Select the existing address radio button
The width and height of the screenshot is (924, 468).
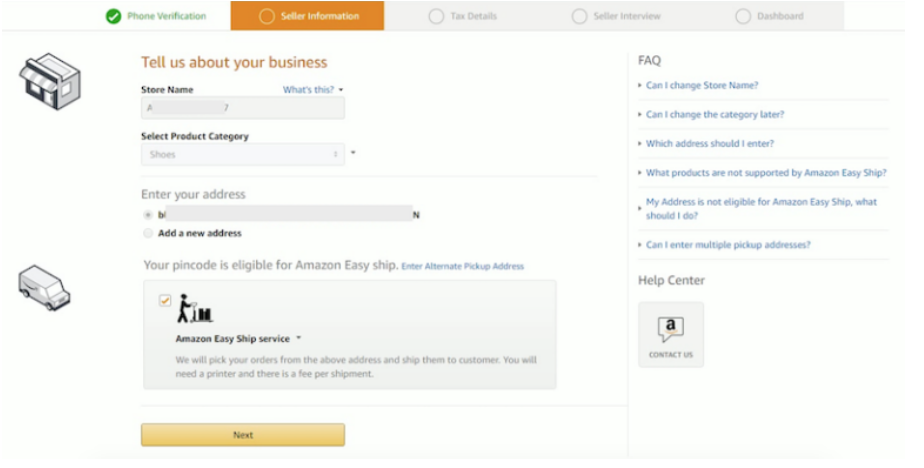[x=148, y=214]
